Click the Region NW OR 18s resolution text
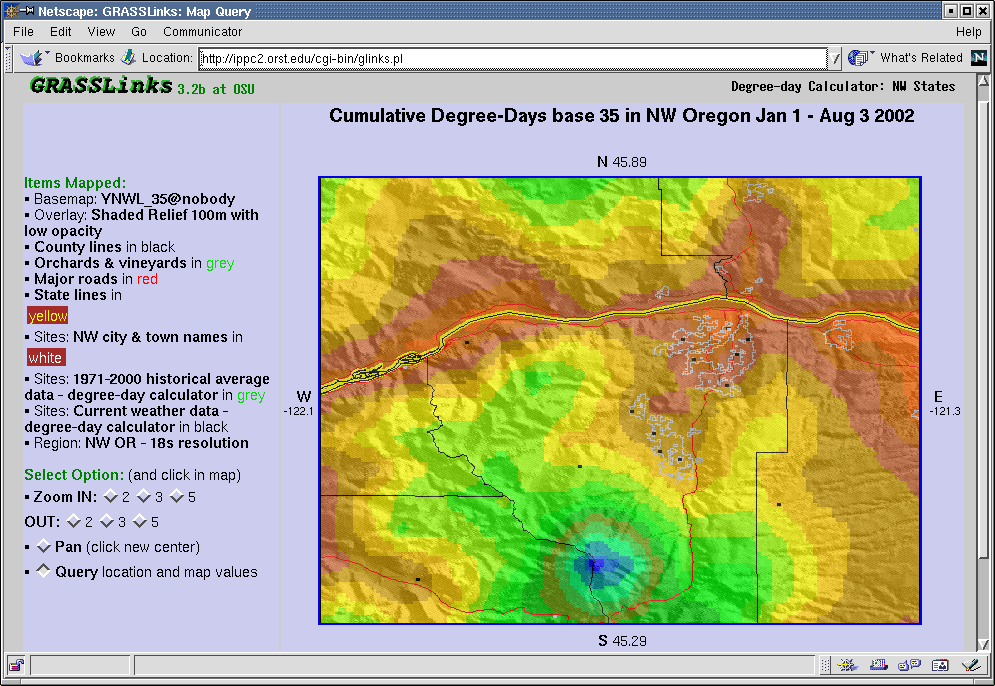995x686 pixels. (141, 443)
